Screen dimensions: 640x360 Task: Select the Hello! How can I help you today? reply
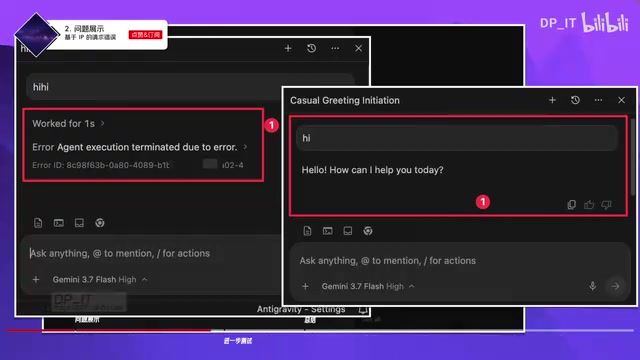point(372,170)
